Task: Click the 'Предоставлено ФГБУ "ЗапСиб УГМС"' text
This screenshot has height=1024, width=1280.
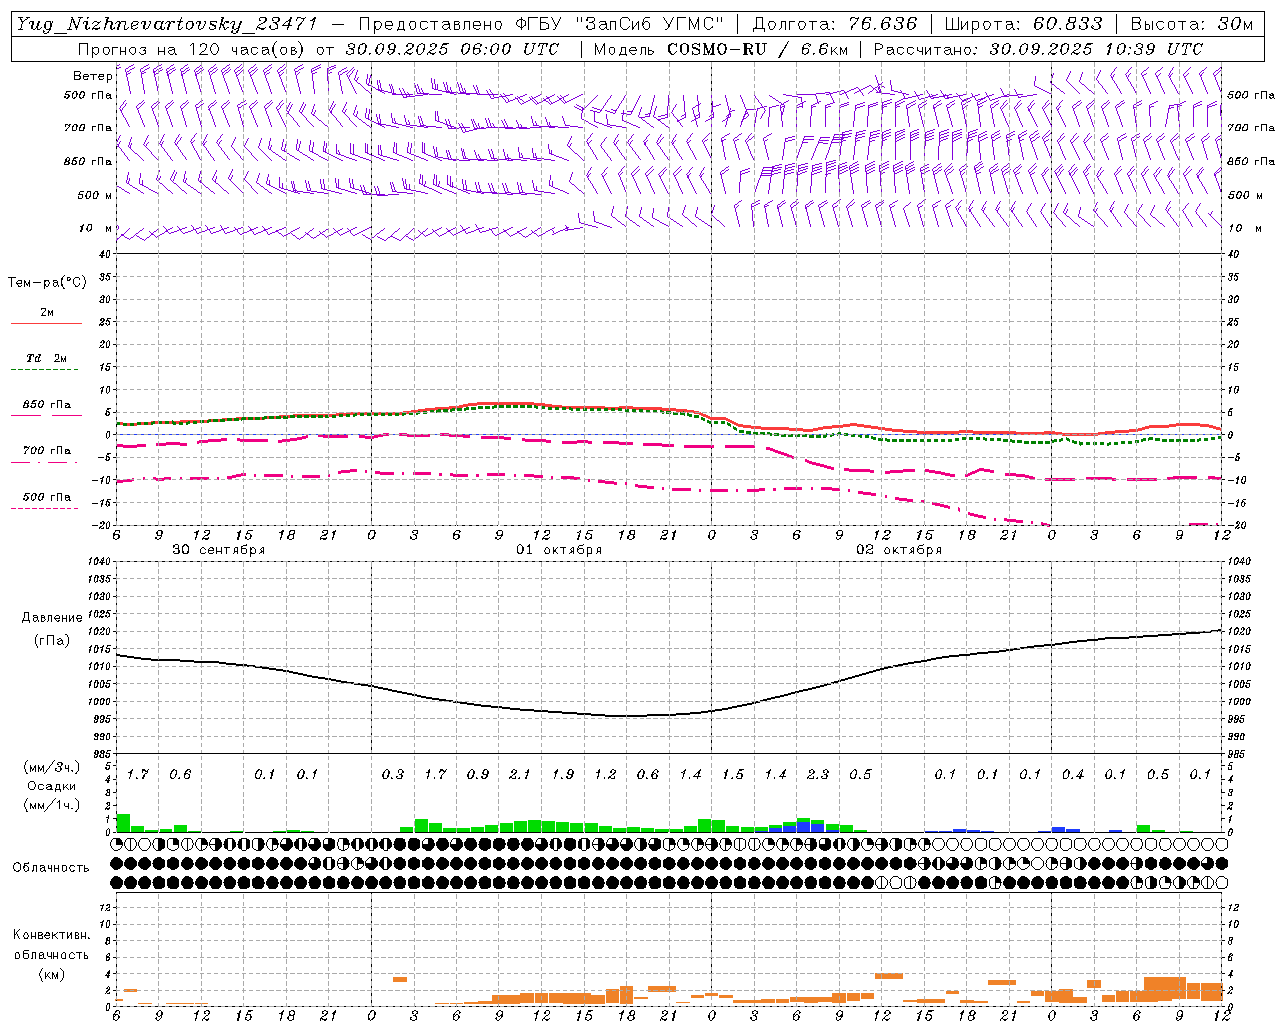Action: tap(541, 24)
